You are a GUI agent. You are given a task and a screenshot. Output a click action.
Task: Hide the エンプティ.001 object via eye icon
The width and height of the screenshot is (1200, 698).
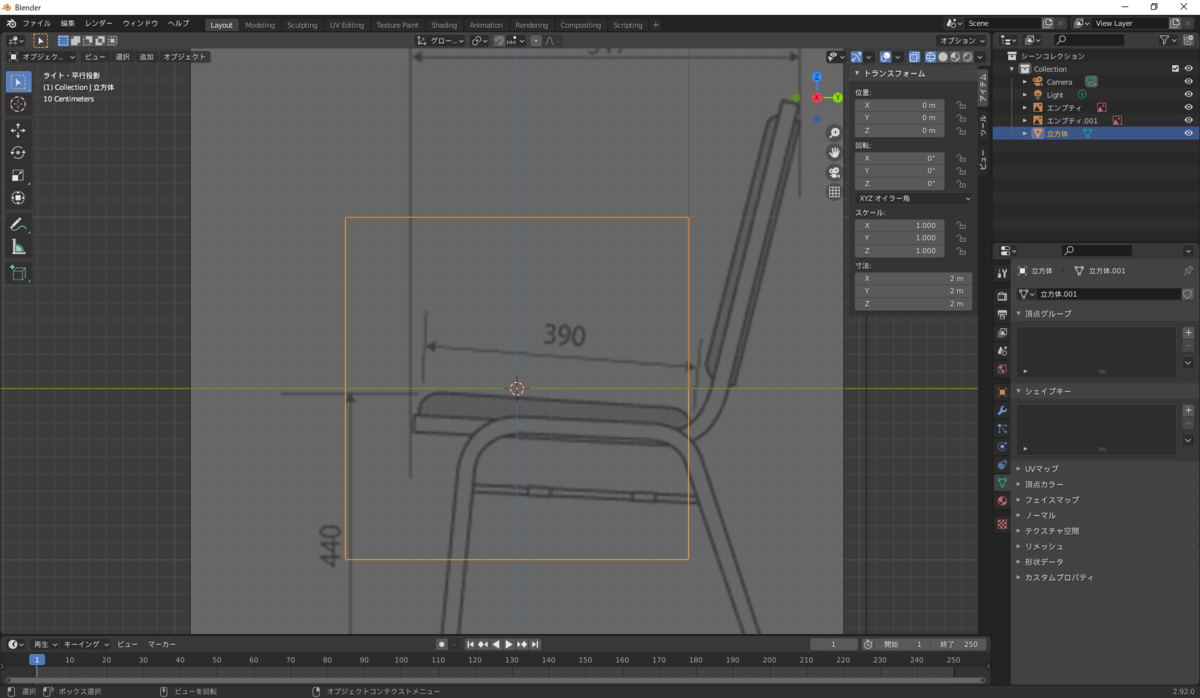1188,120
